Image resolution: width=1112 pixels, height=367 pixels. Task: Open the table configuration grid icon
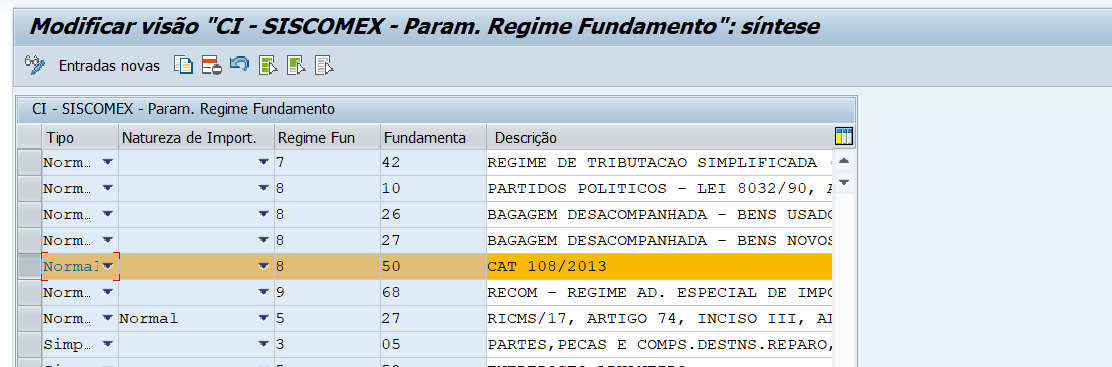tap(844, 137)
